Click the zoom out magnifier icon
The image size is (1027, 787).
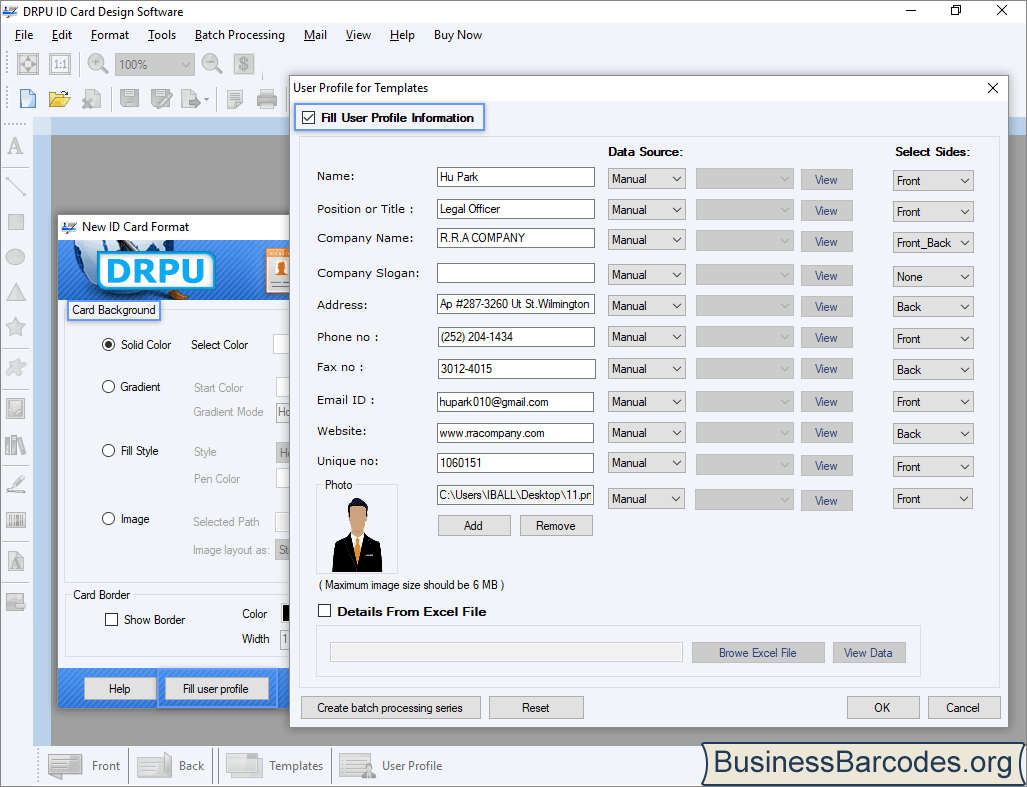[x=212, y=64]
